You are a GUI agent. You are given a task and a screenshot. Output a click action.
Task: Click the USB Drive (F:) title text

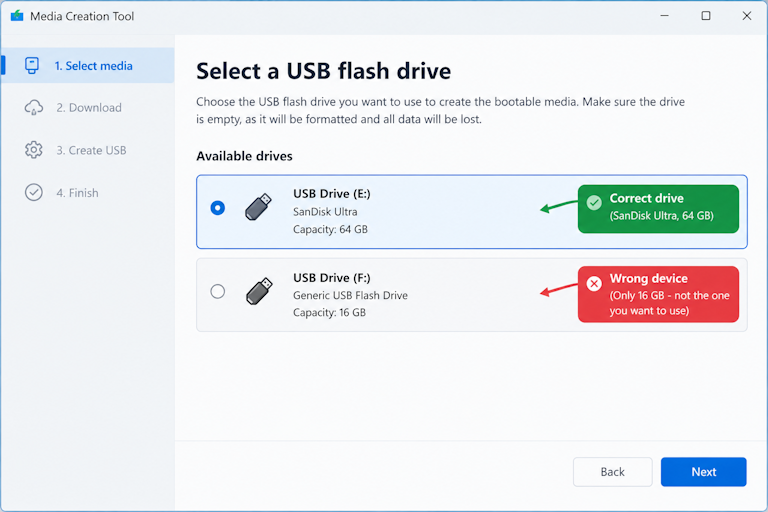point(332,278)
